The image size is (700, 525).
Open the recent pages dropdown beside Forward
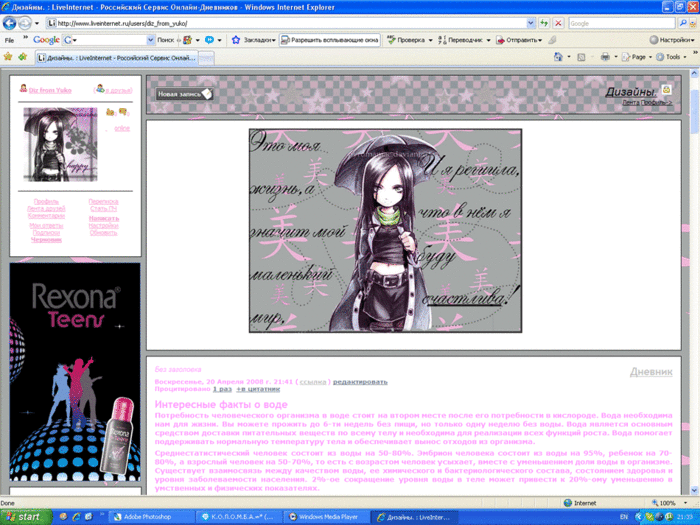pyautogui.click(x=37, y=23)
